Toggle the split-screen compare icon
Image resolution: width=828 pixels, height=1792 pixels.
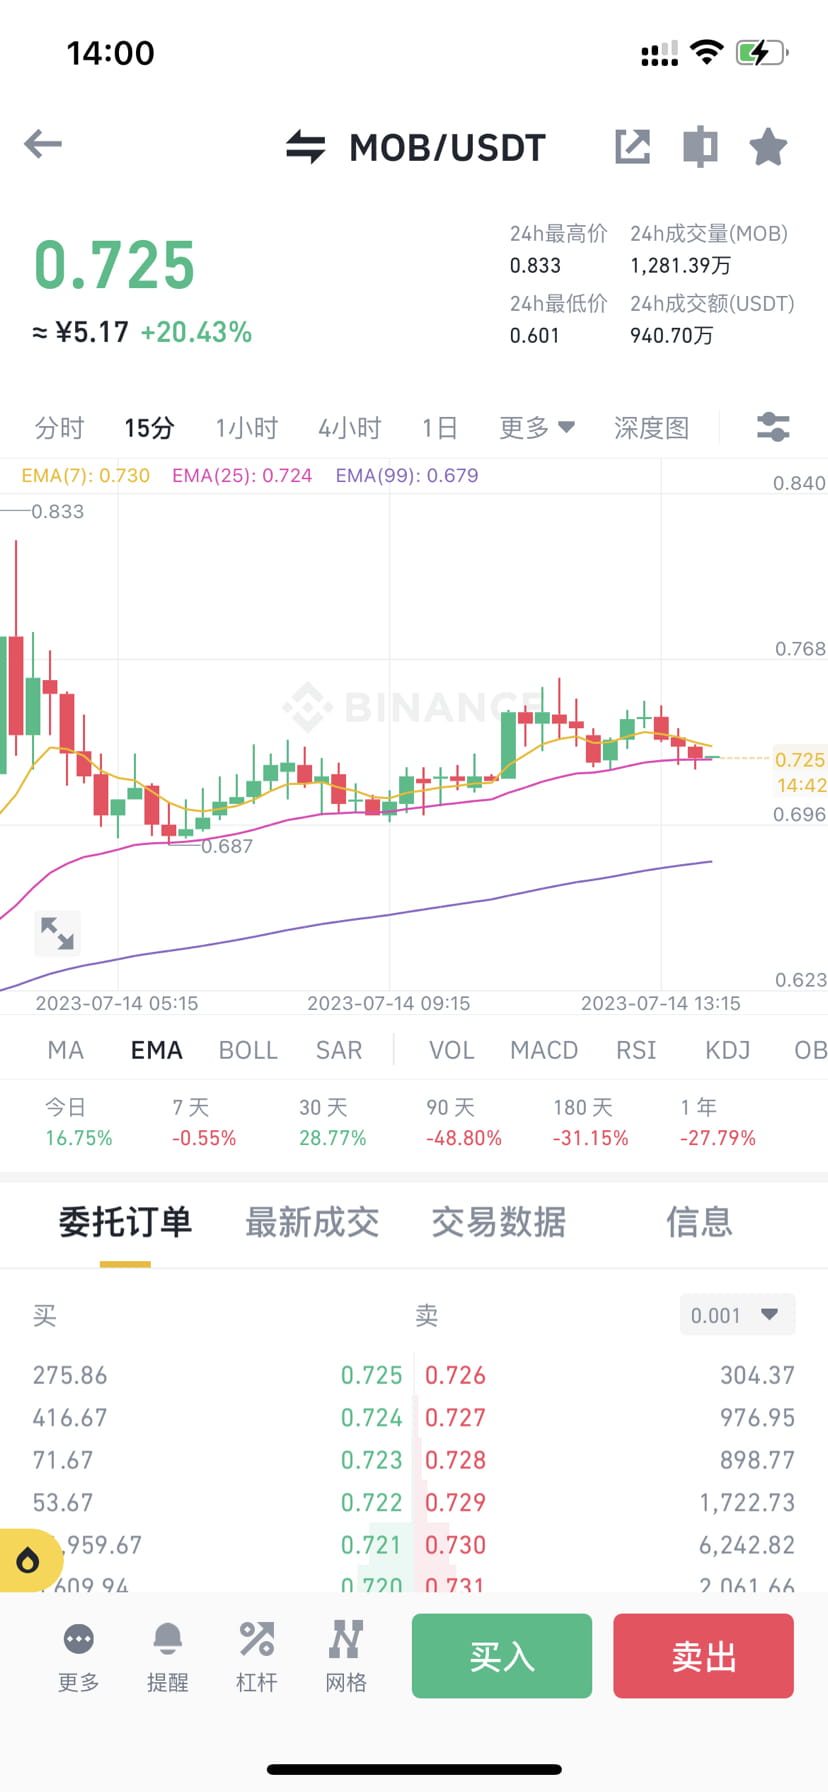tap(700, 147)
